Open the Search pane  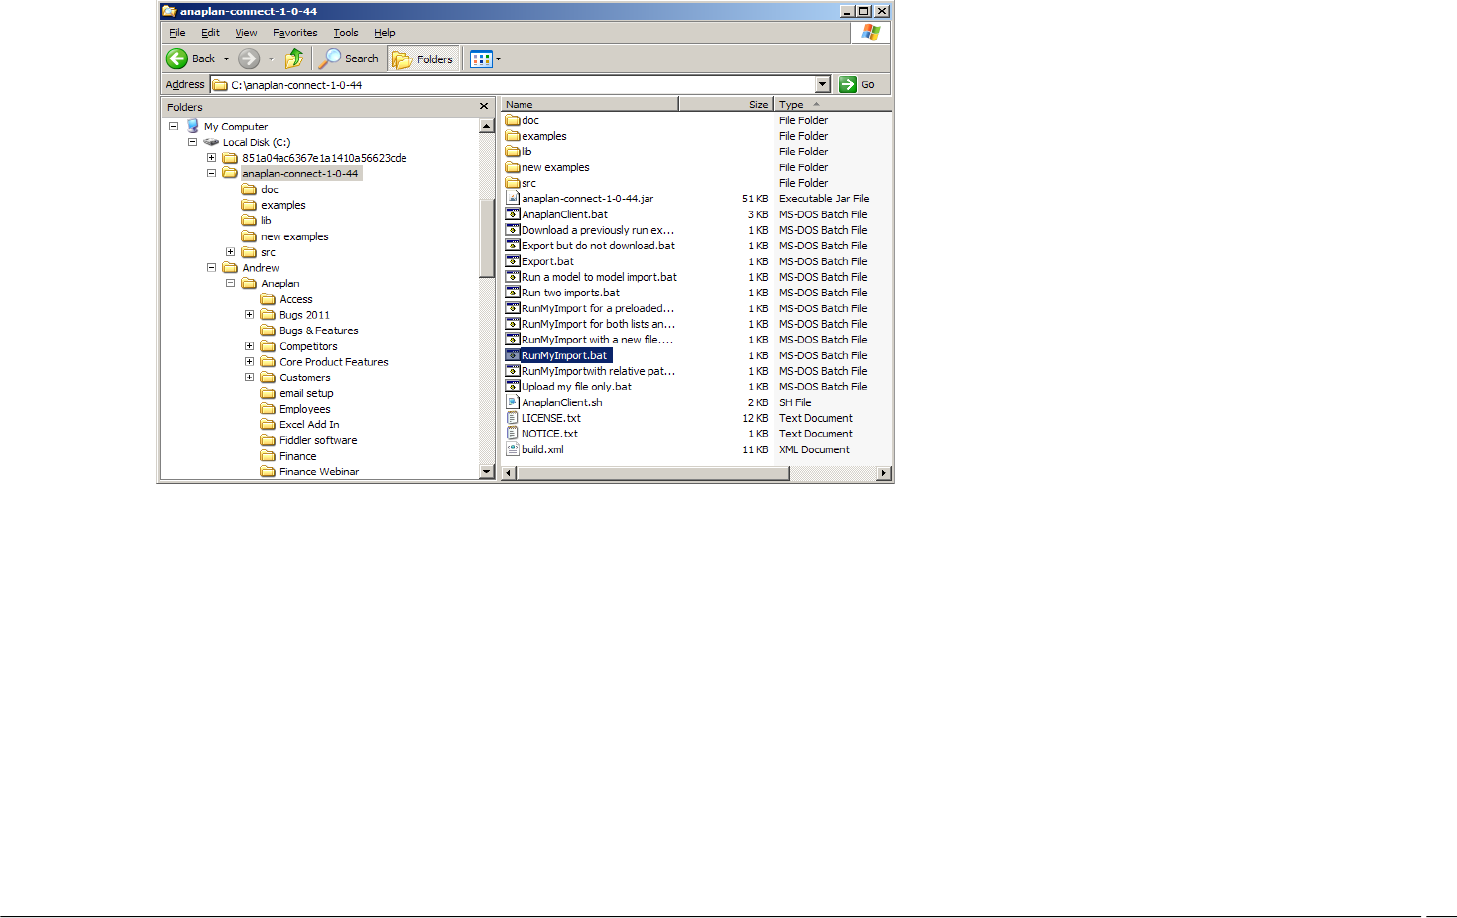[349, 59]
